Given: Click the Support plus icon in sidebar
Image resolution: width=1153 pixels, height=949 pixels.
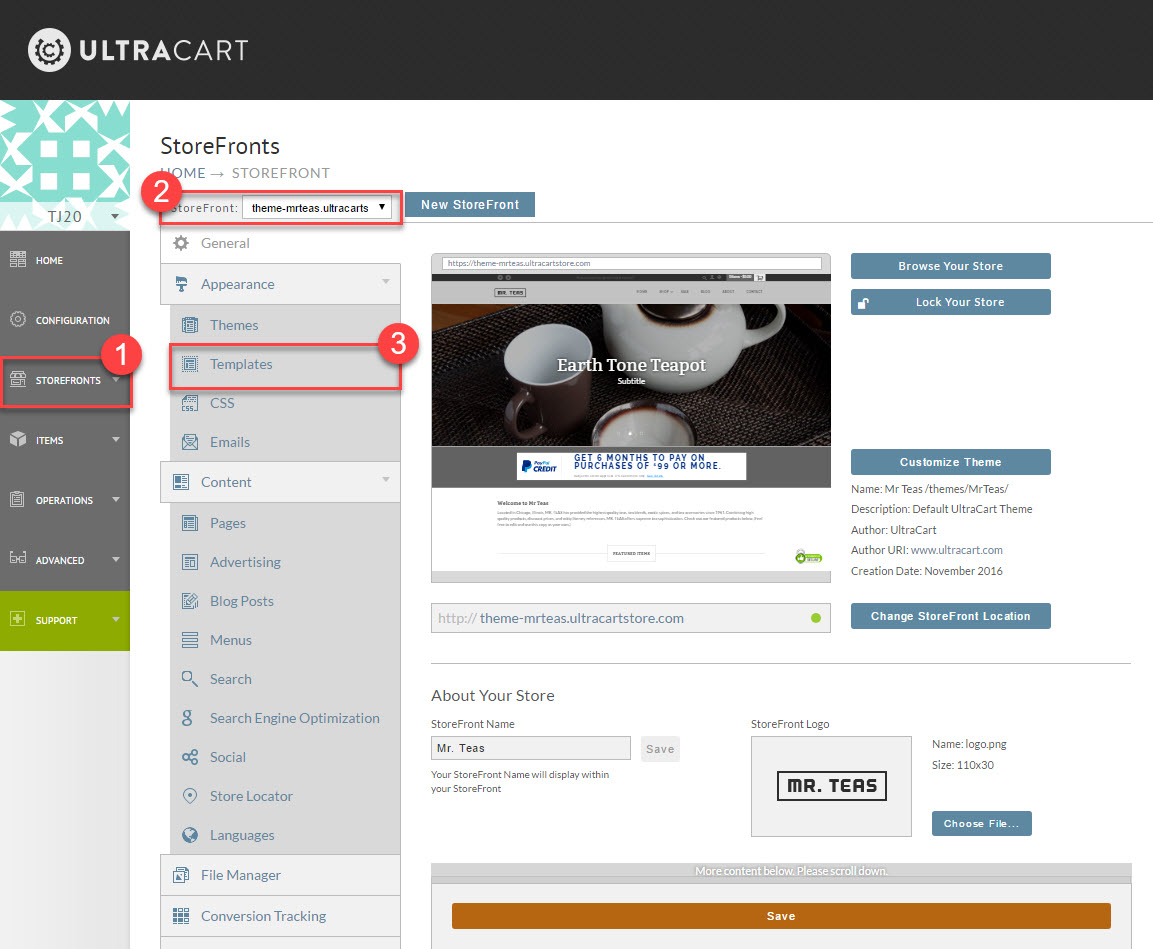Looking at the screenshot, I should tap(18, 619).
